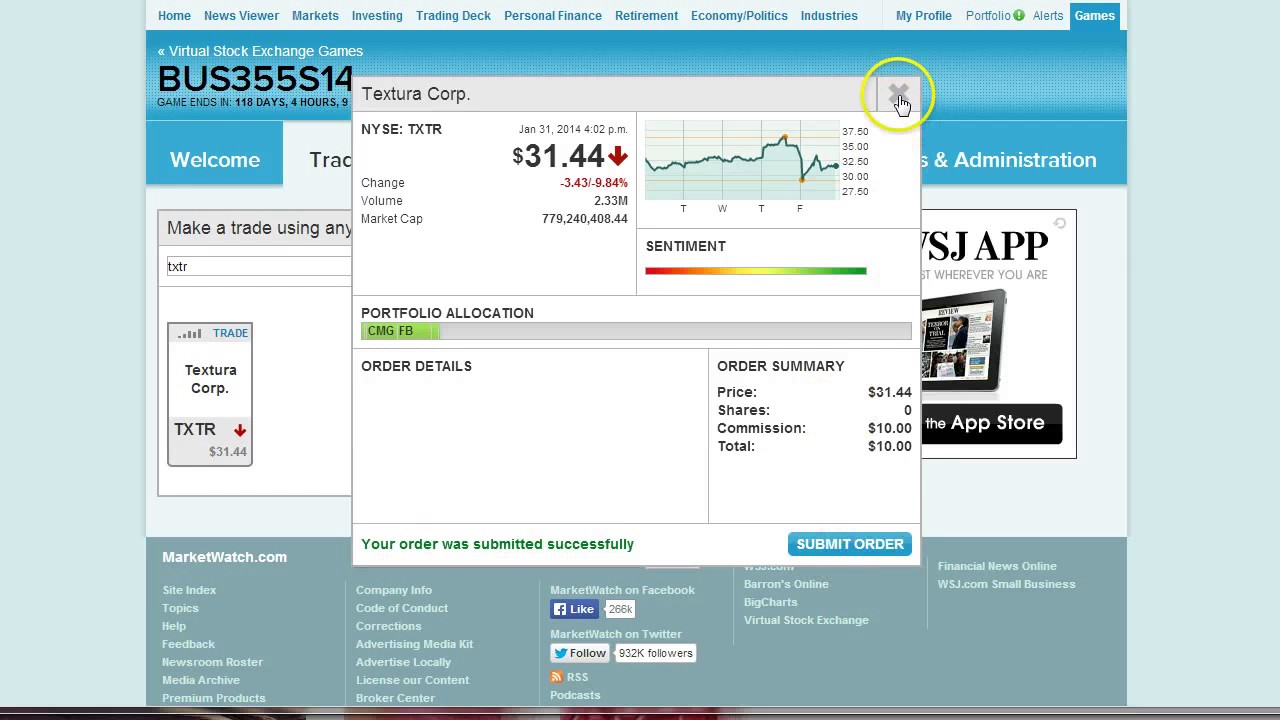
Task: Click the MarketWatch.com footer heading
Action: [224, 557]
